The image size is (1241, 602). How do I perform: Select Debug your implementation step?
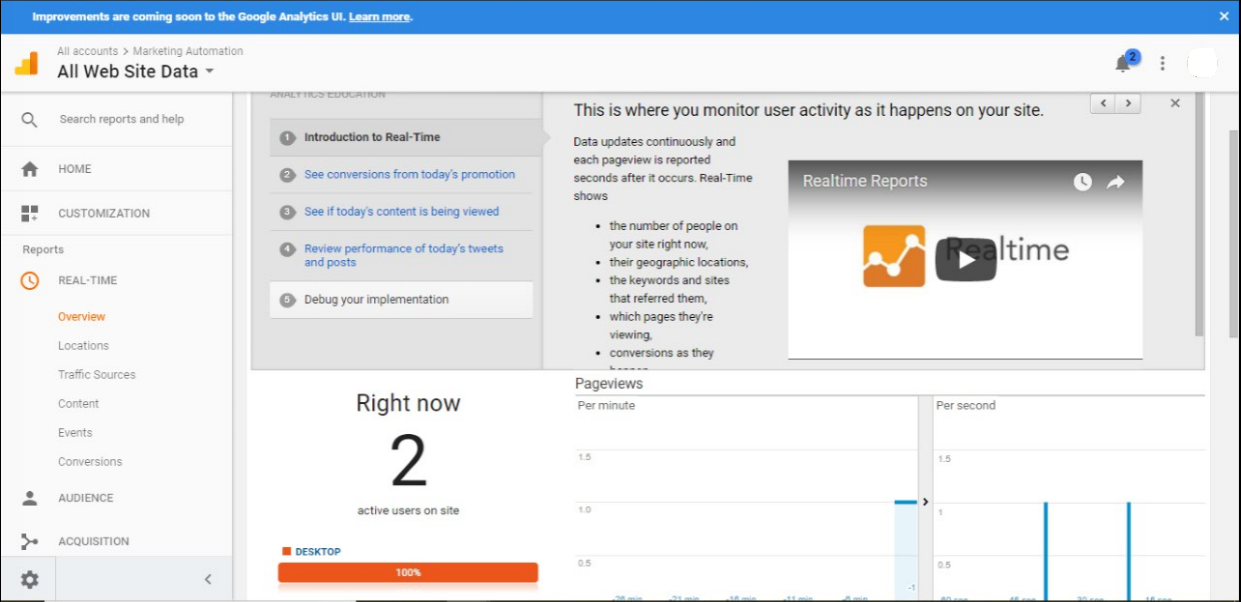tap(401, 300)
